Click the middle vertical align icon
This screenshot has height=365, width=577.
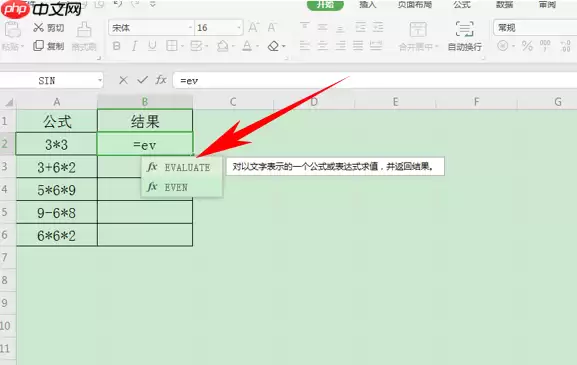(x=322, y=27)
